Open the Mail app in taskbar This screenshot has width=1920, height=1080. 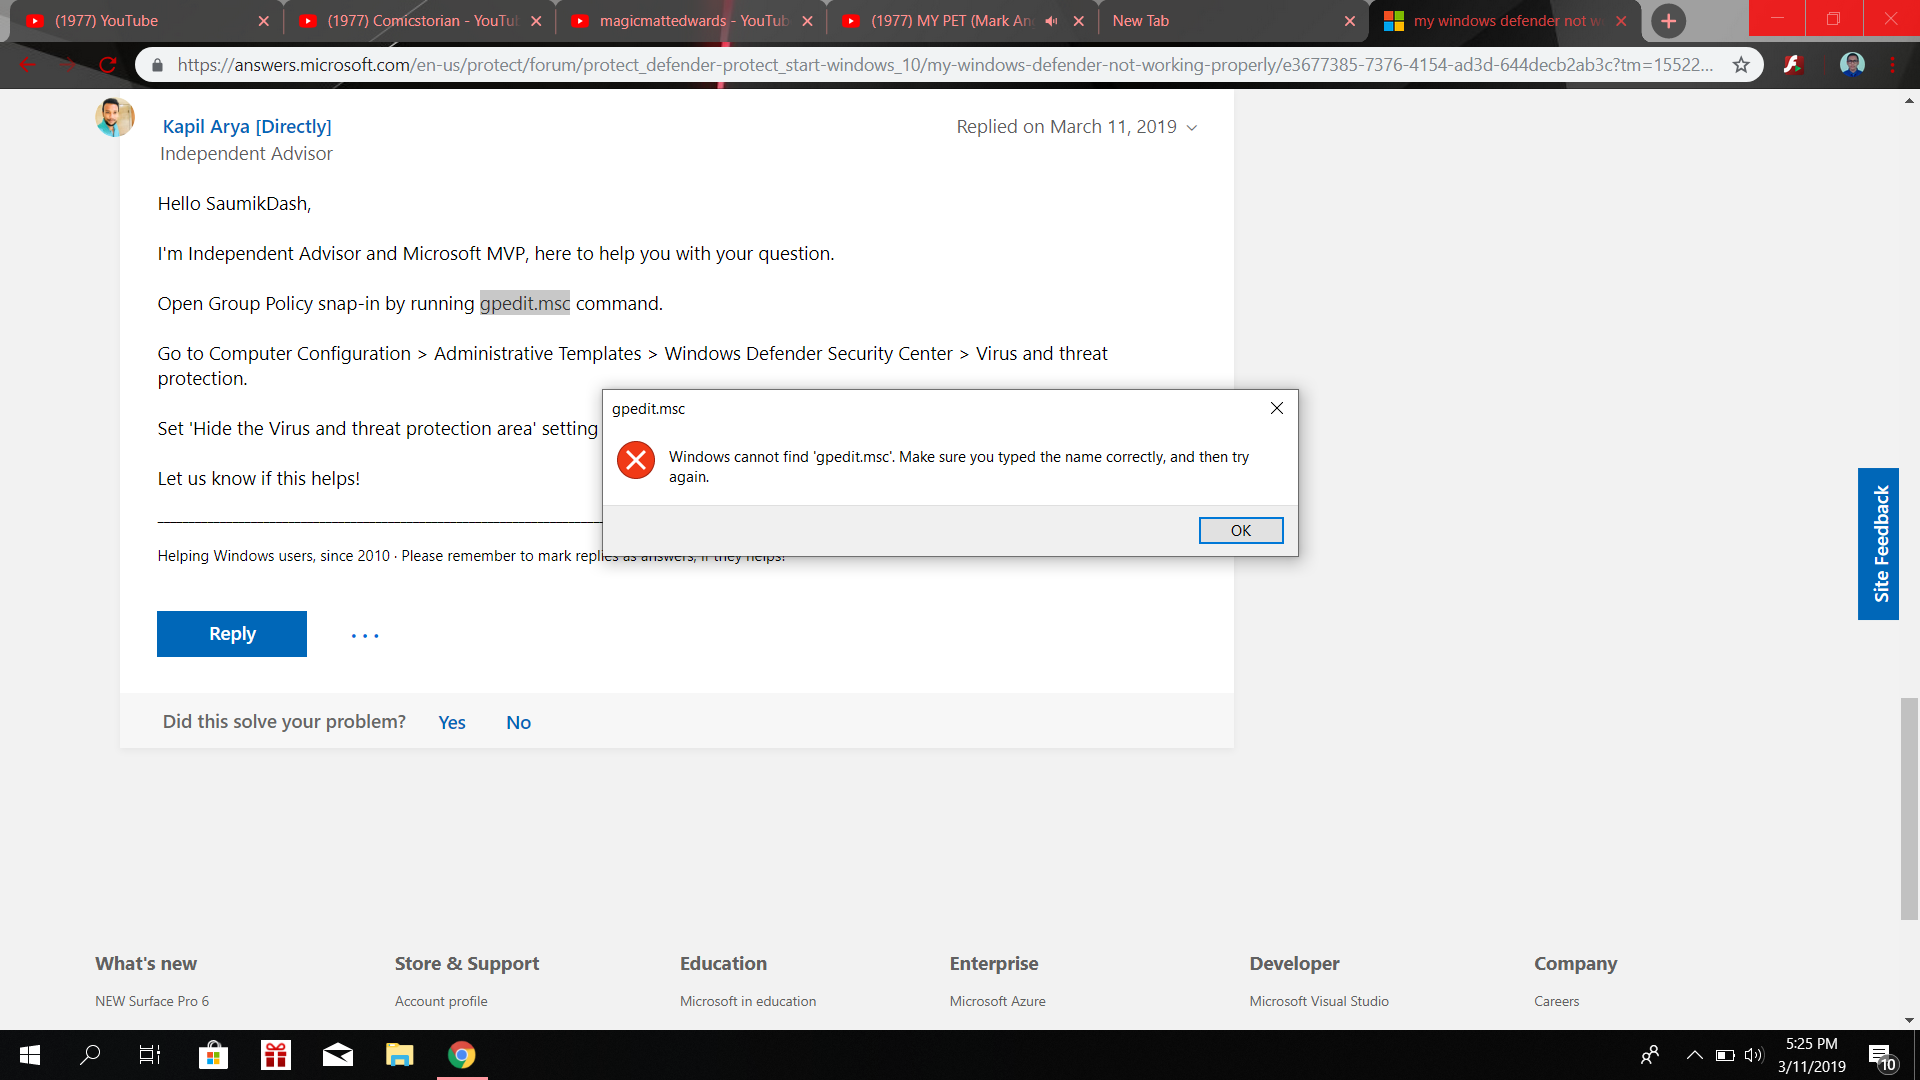(337, 1055)
